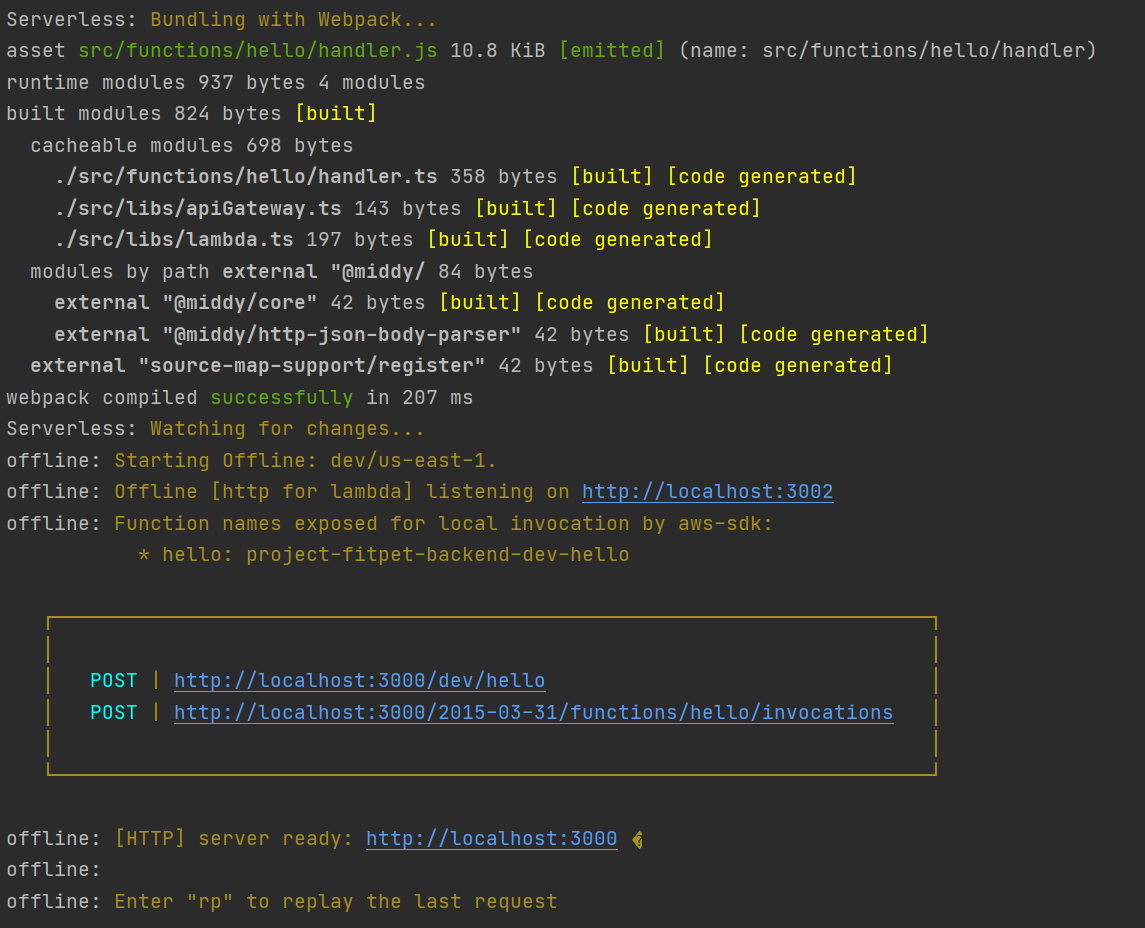The image size is (1145, 928).
Task: Click the 'cacheable modules 698 bytes' line
Action: pos(191,145)
